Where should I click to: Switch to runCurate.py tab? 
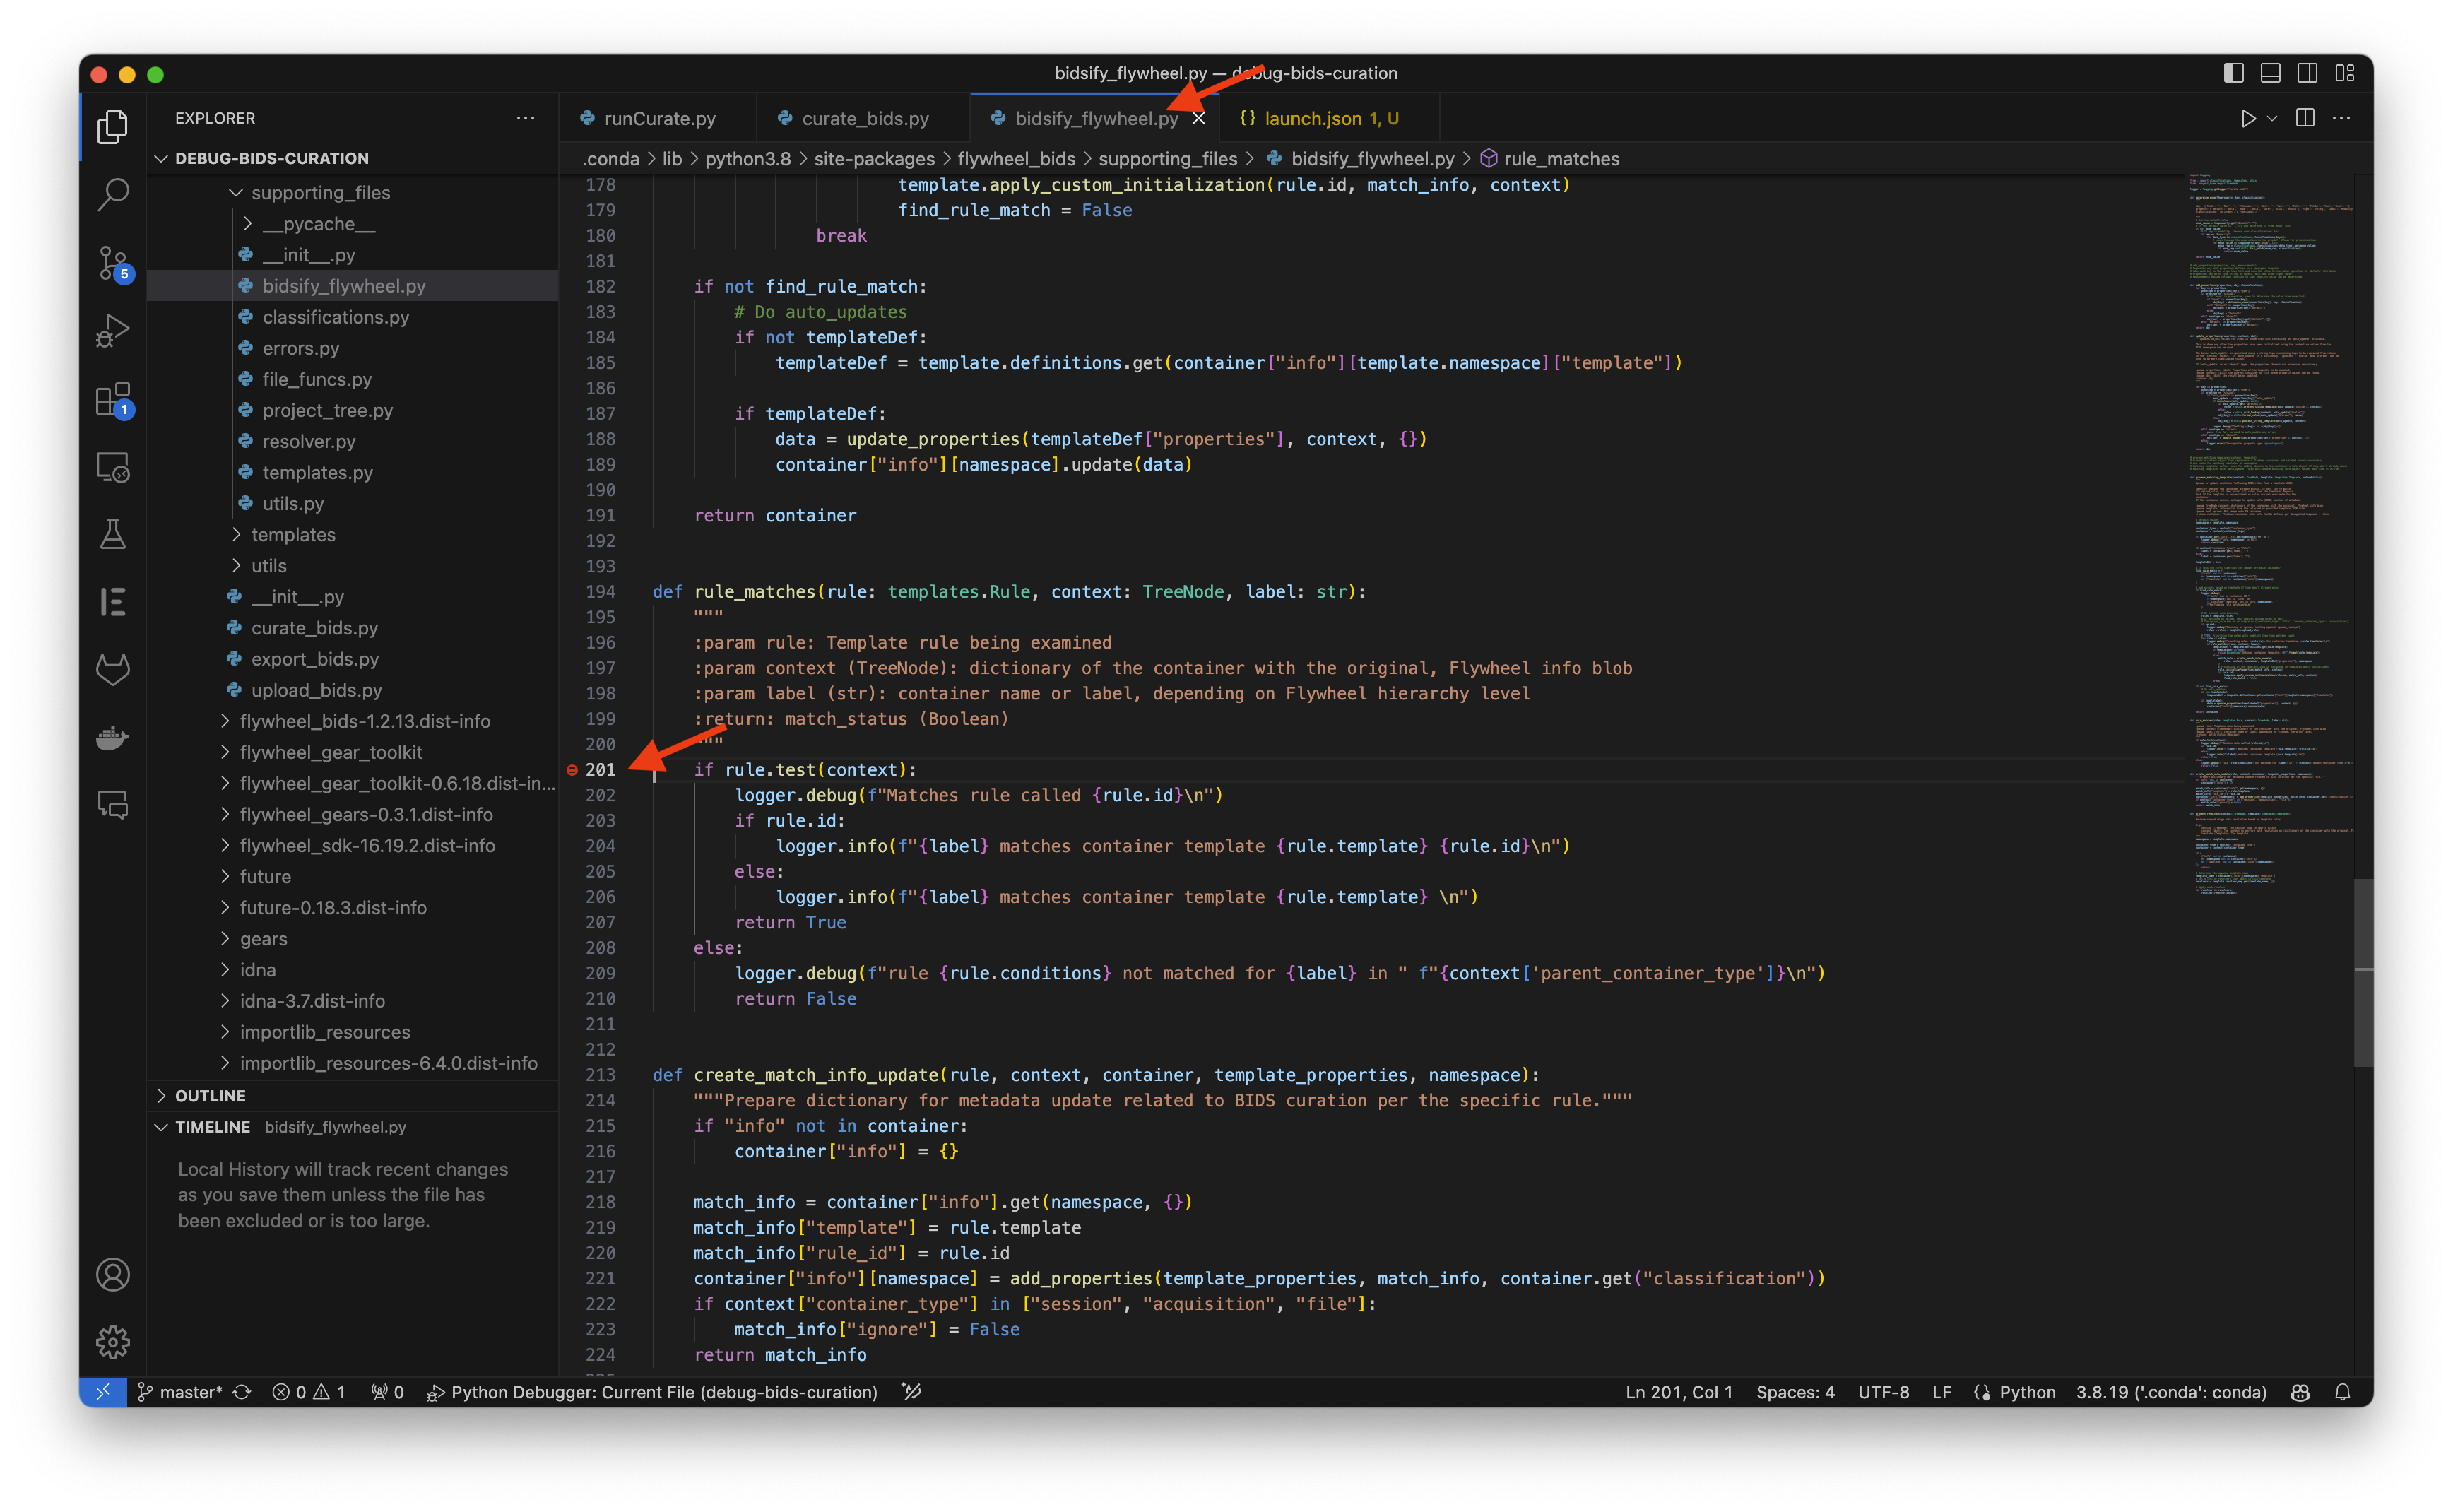658,118
